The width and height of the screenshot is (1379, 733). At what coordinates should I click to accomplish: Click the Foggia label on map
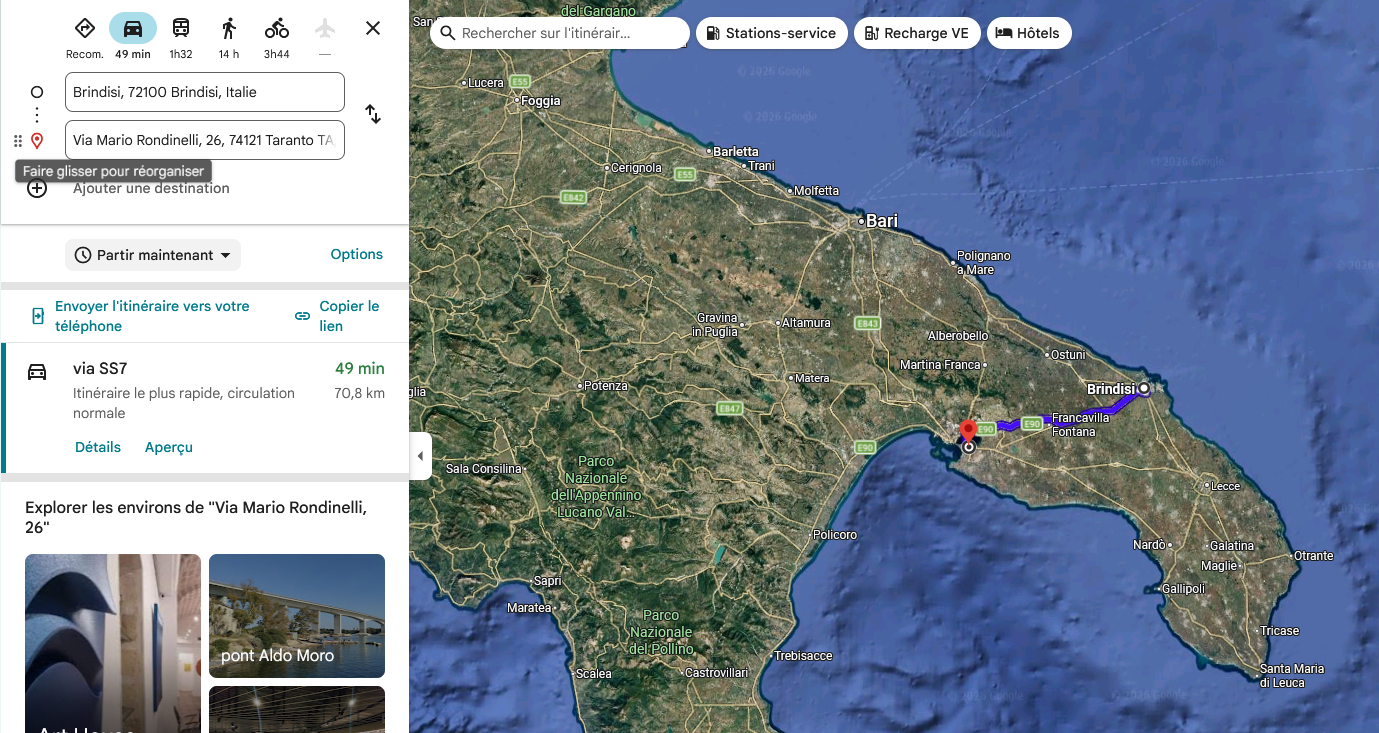click(x=541, y=101)
